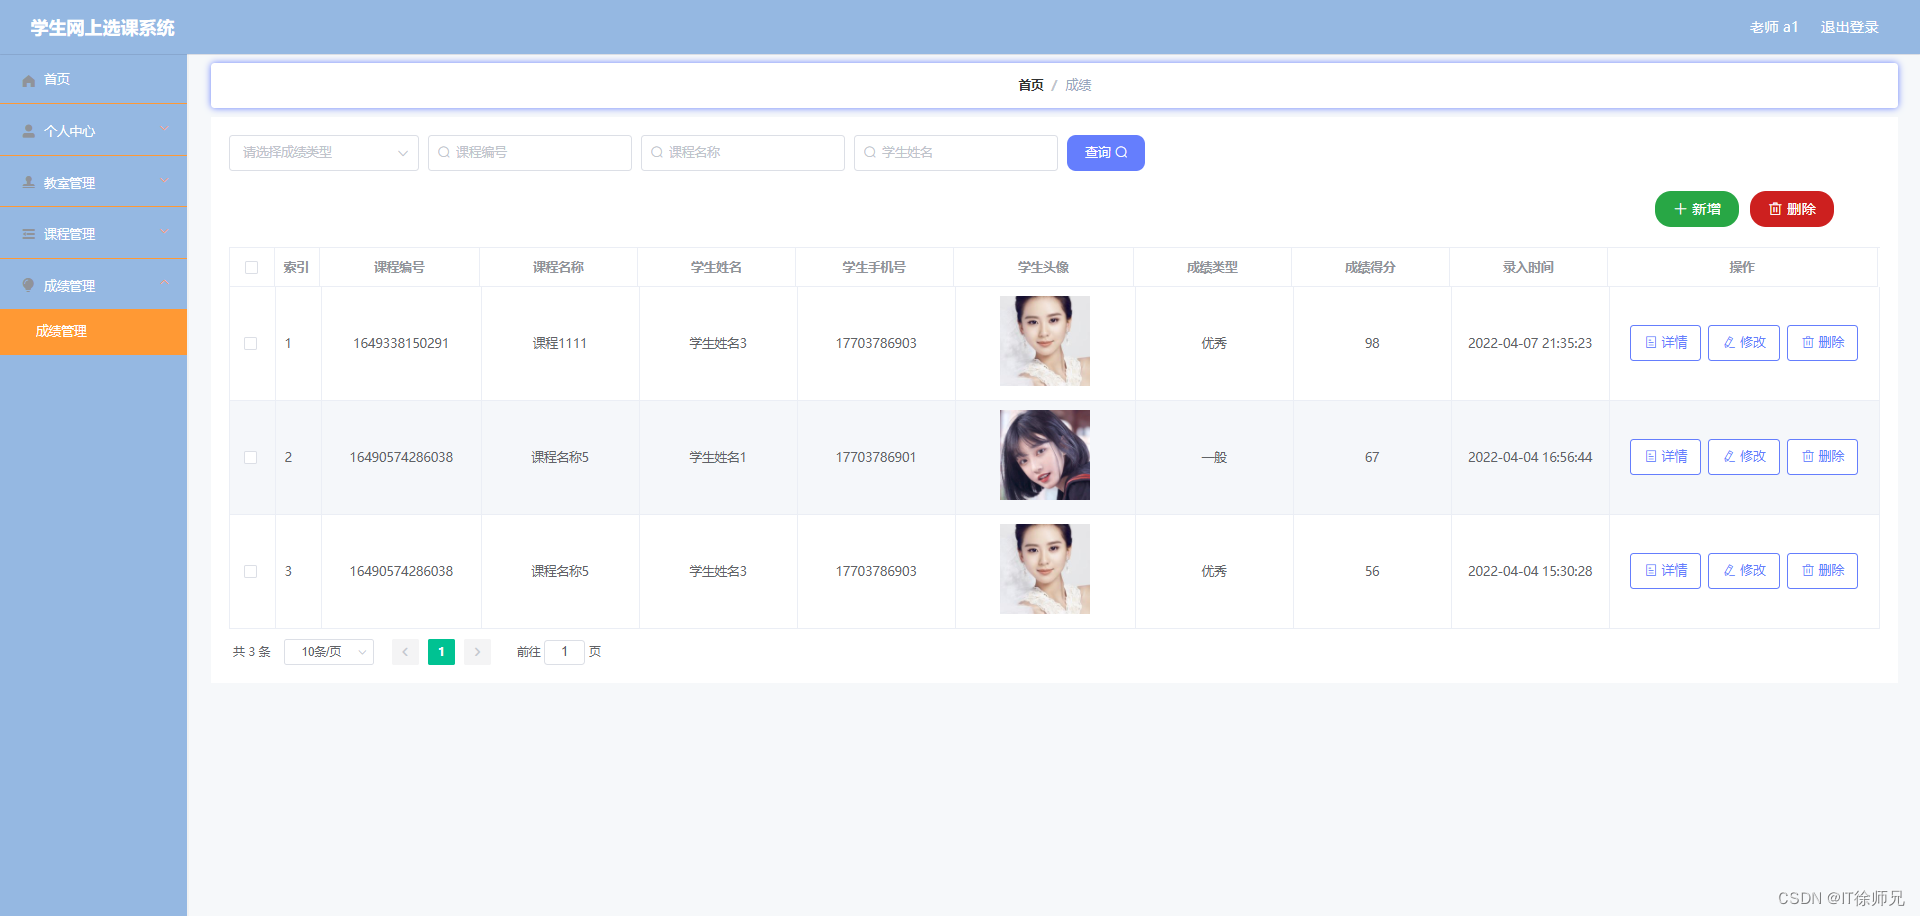Open the 10条/页 page size dropdown

point(328,651)
